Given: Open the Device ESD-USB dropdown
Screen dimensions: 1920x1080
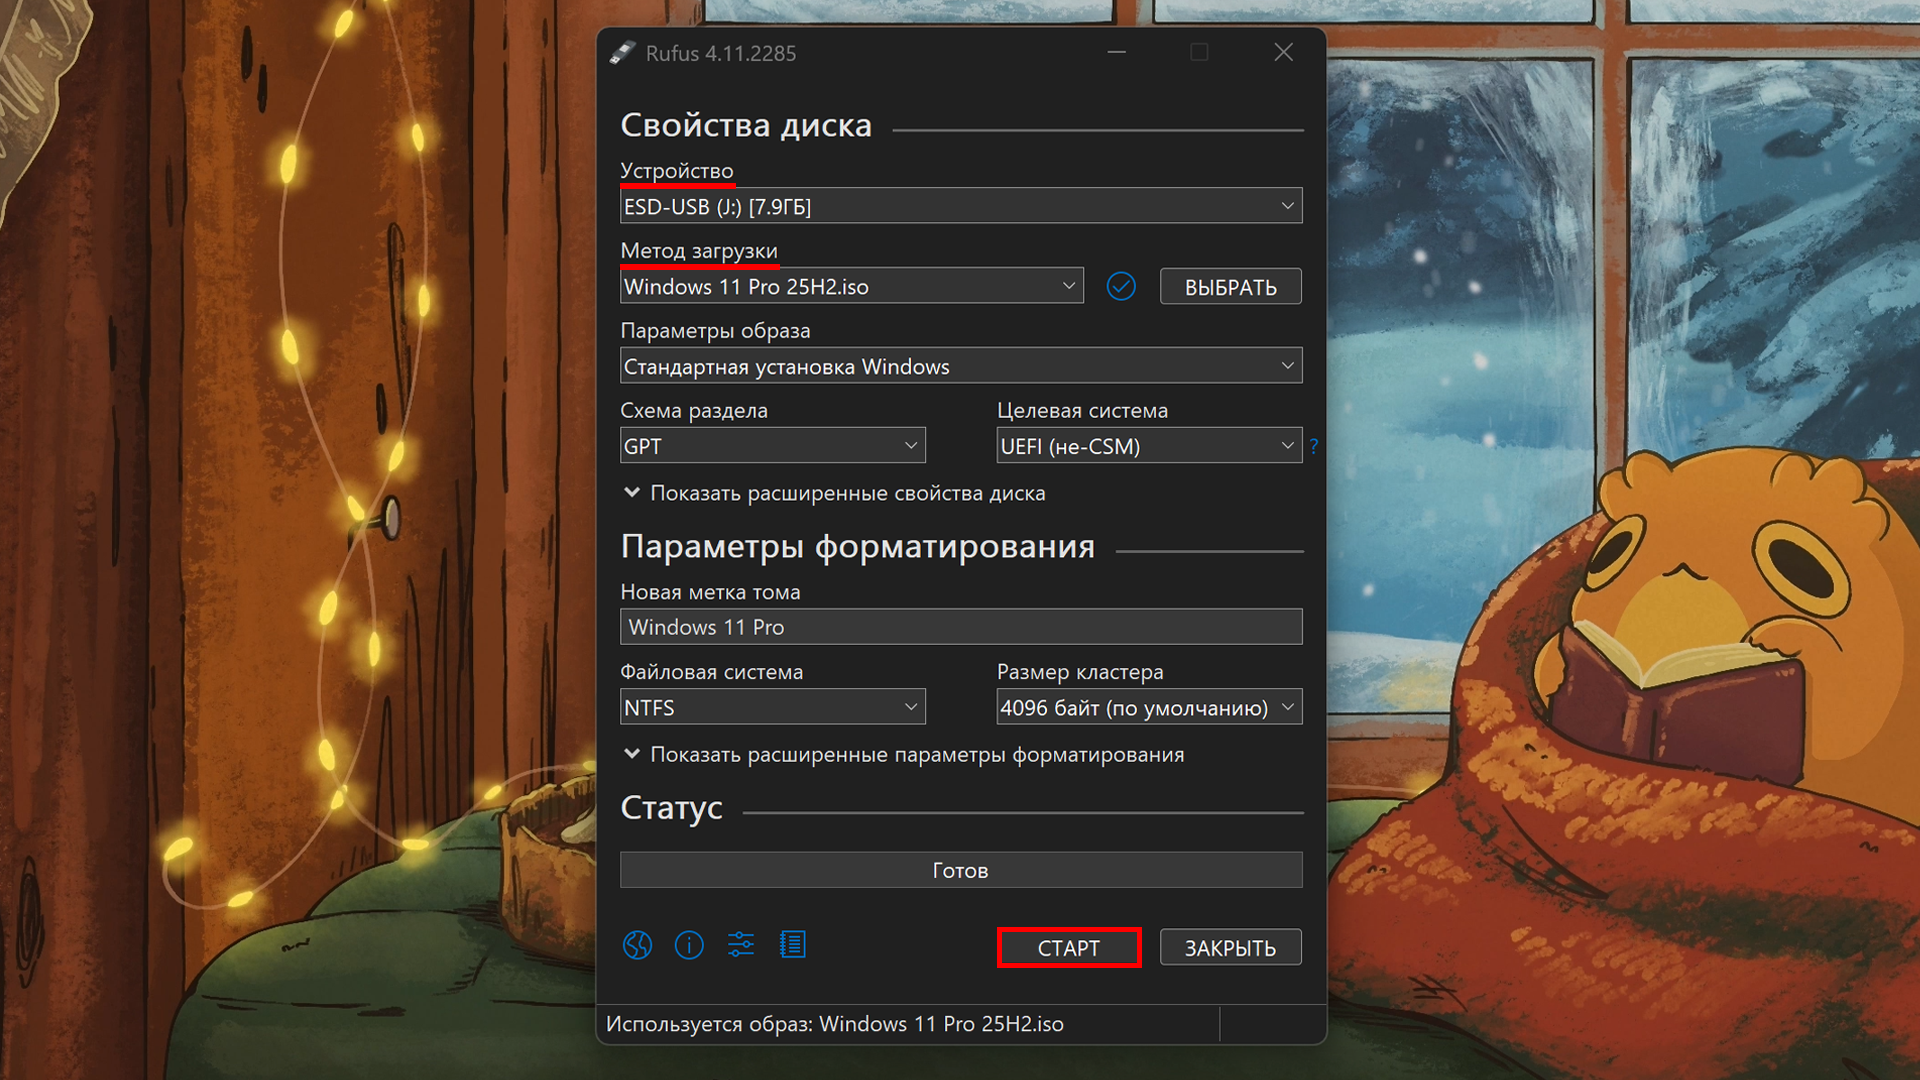Looking at the screenshot, I should click(960, 206).
